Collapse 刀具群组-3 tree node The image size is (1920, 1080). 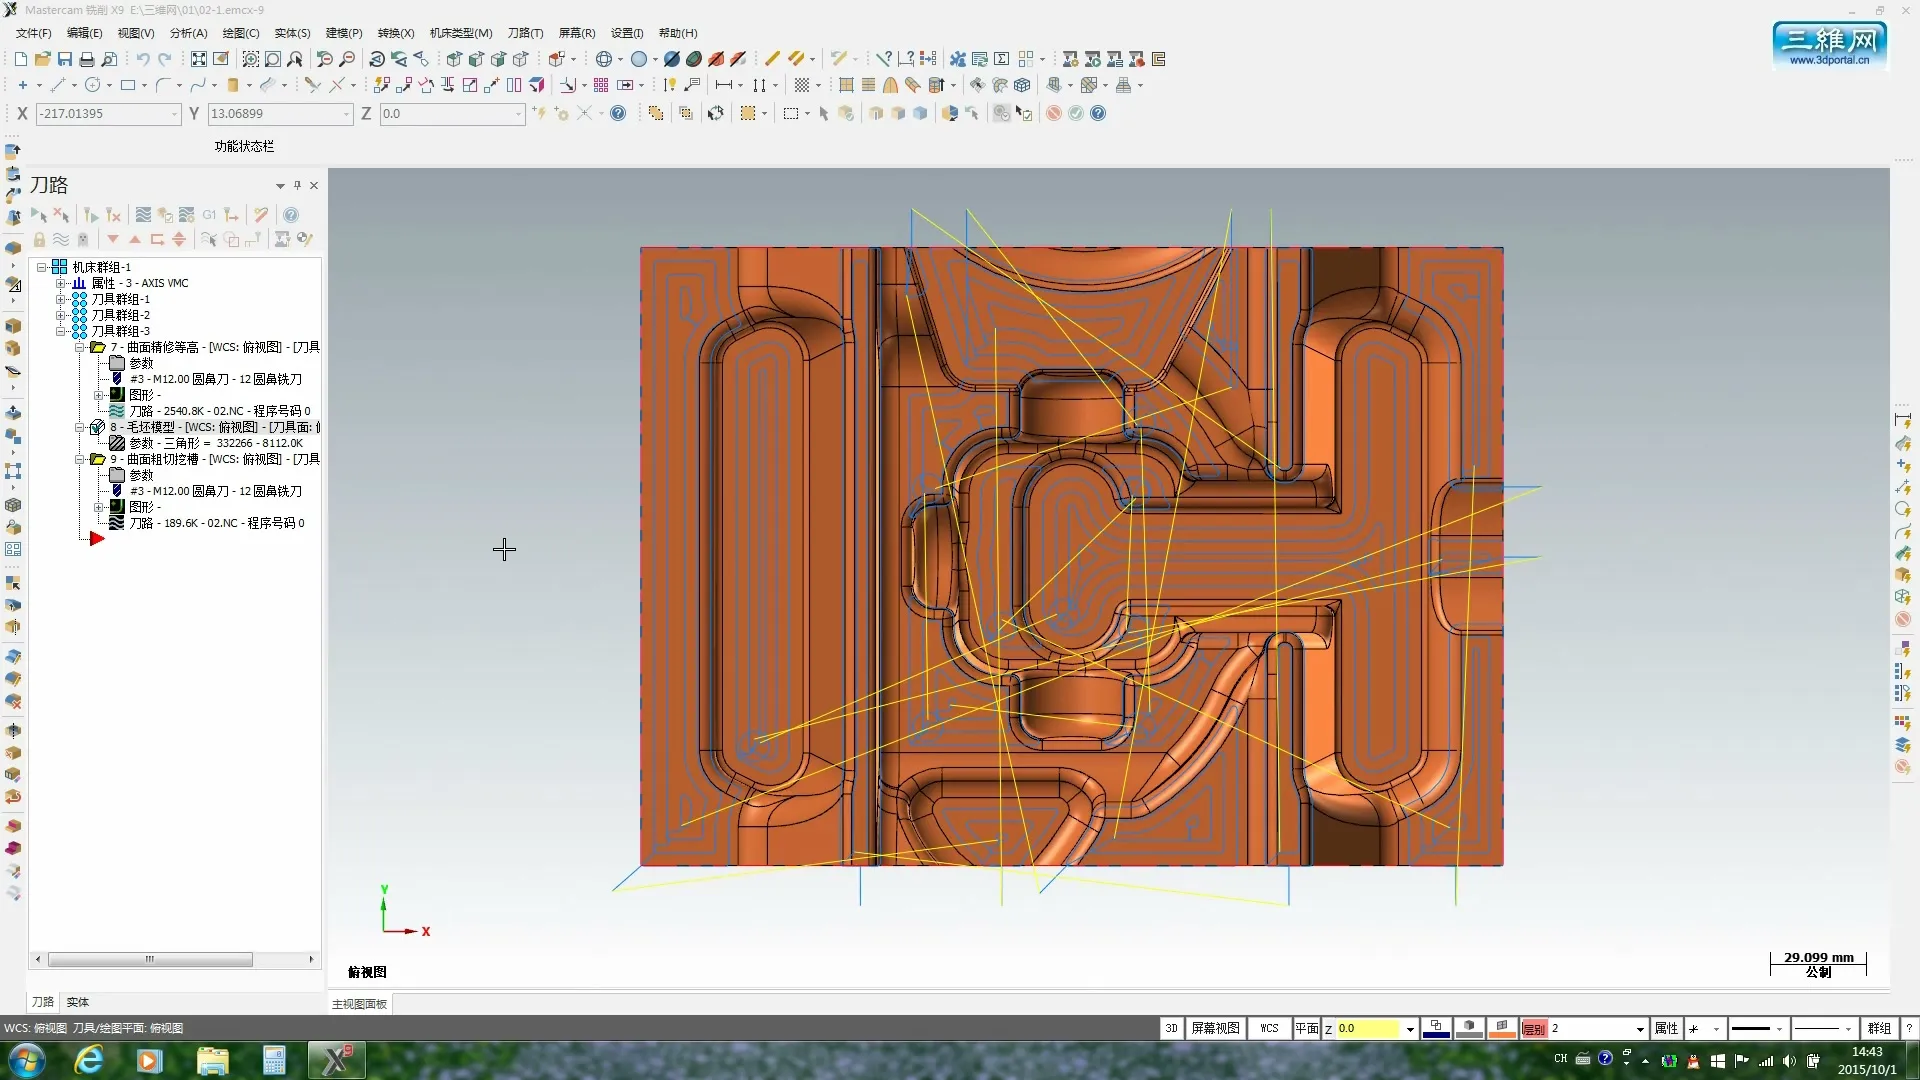point(61,331)
